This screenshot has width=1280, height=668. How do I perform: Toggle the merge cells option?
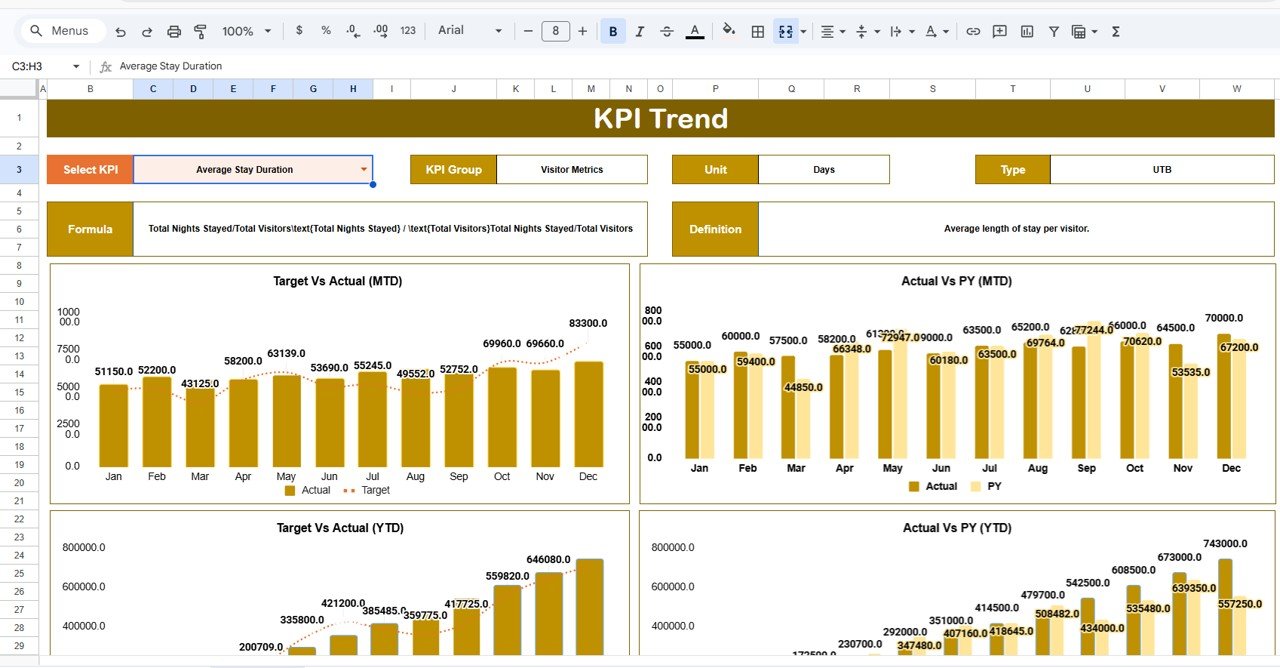[786, 31]
